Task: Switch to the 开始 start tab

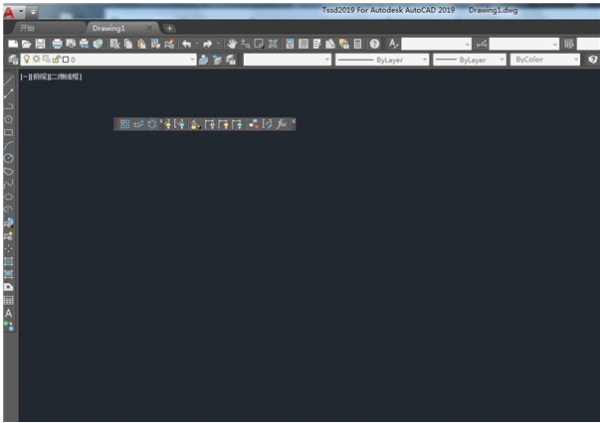Action: (x=28, y=28)
